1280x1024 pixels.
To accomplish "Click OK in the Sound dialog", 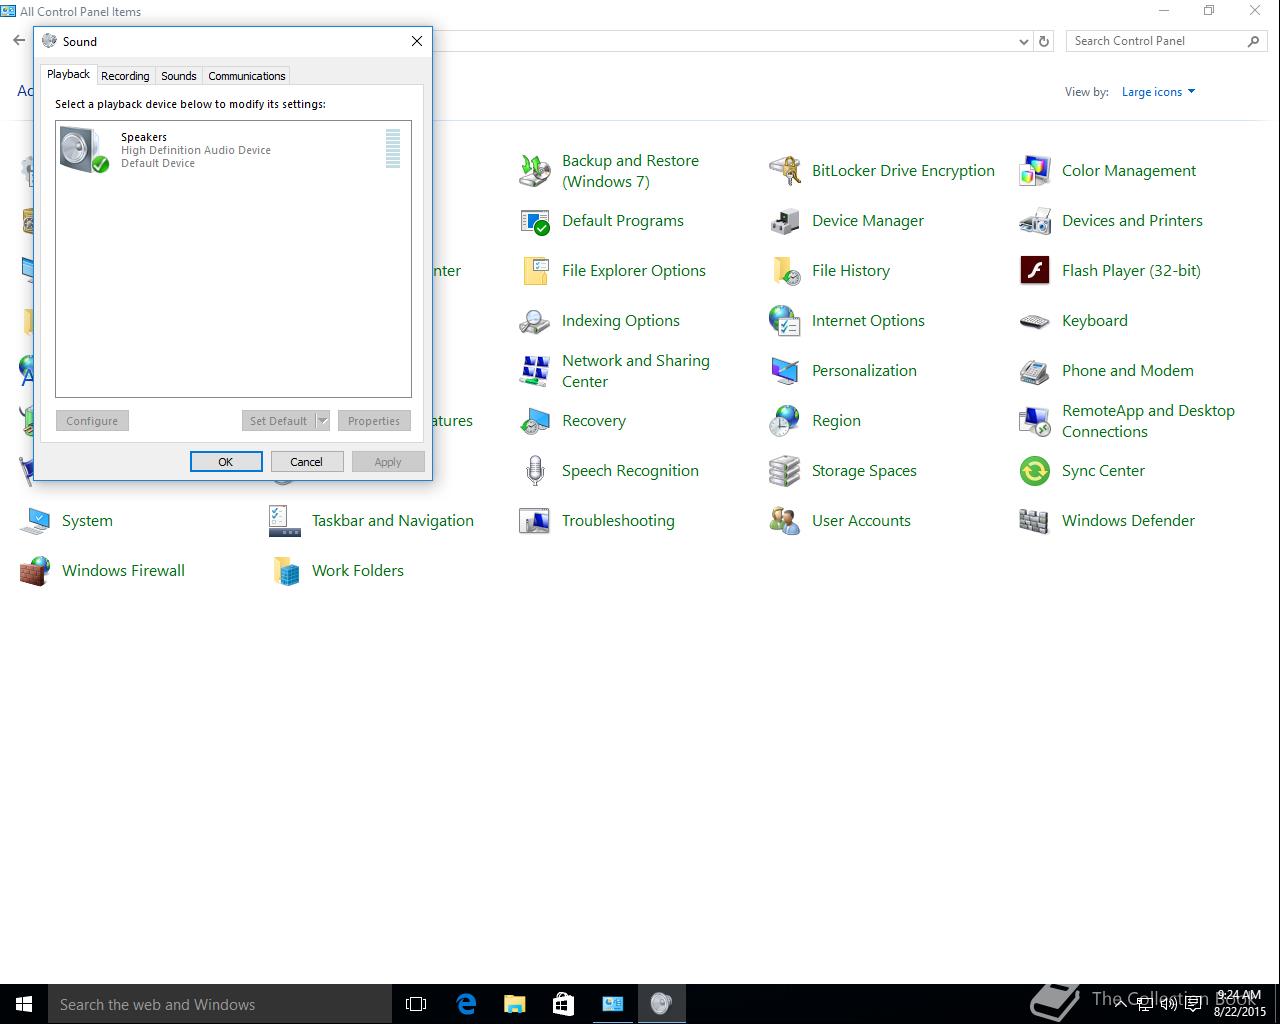I will [x=226, y=461].
